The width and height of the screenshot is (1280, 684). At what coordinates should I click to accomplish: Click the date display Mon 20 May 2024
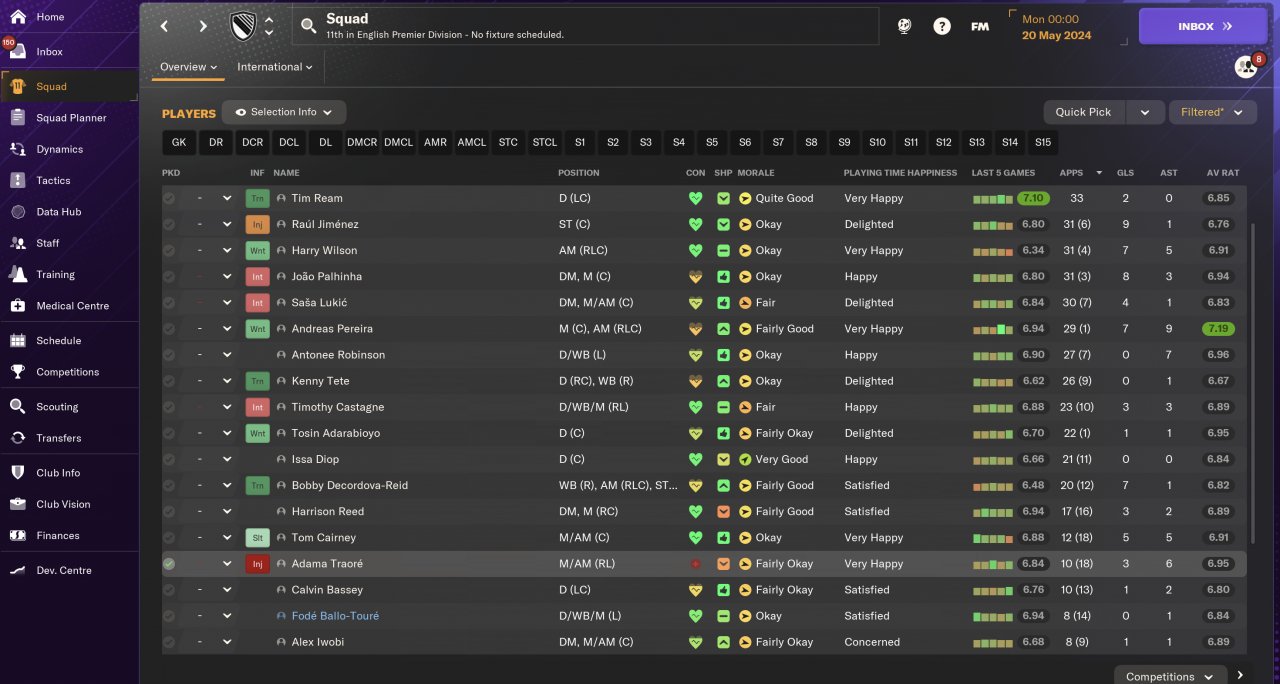tap(1057, 27)
